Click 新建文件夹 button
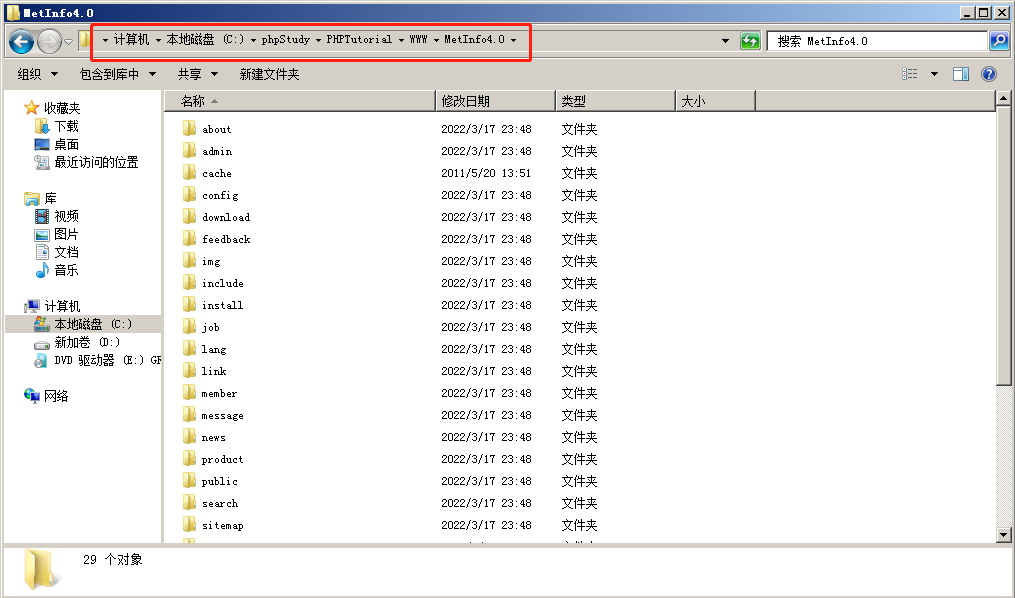The width and height of the screenshot is (1015, 598). (x=269, y=74)
